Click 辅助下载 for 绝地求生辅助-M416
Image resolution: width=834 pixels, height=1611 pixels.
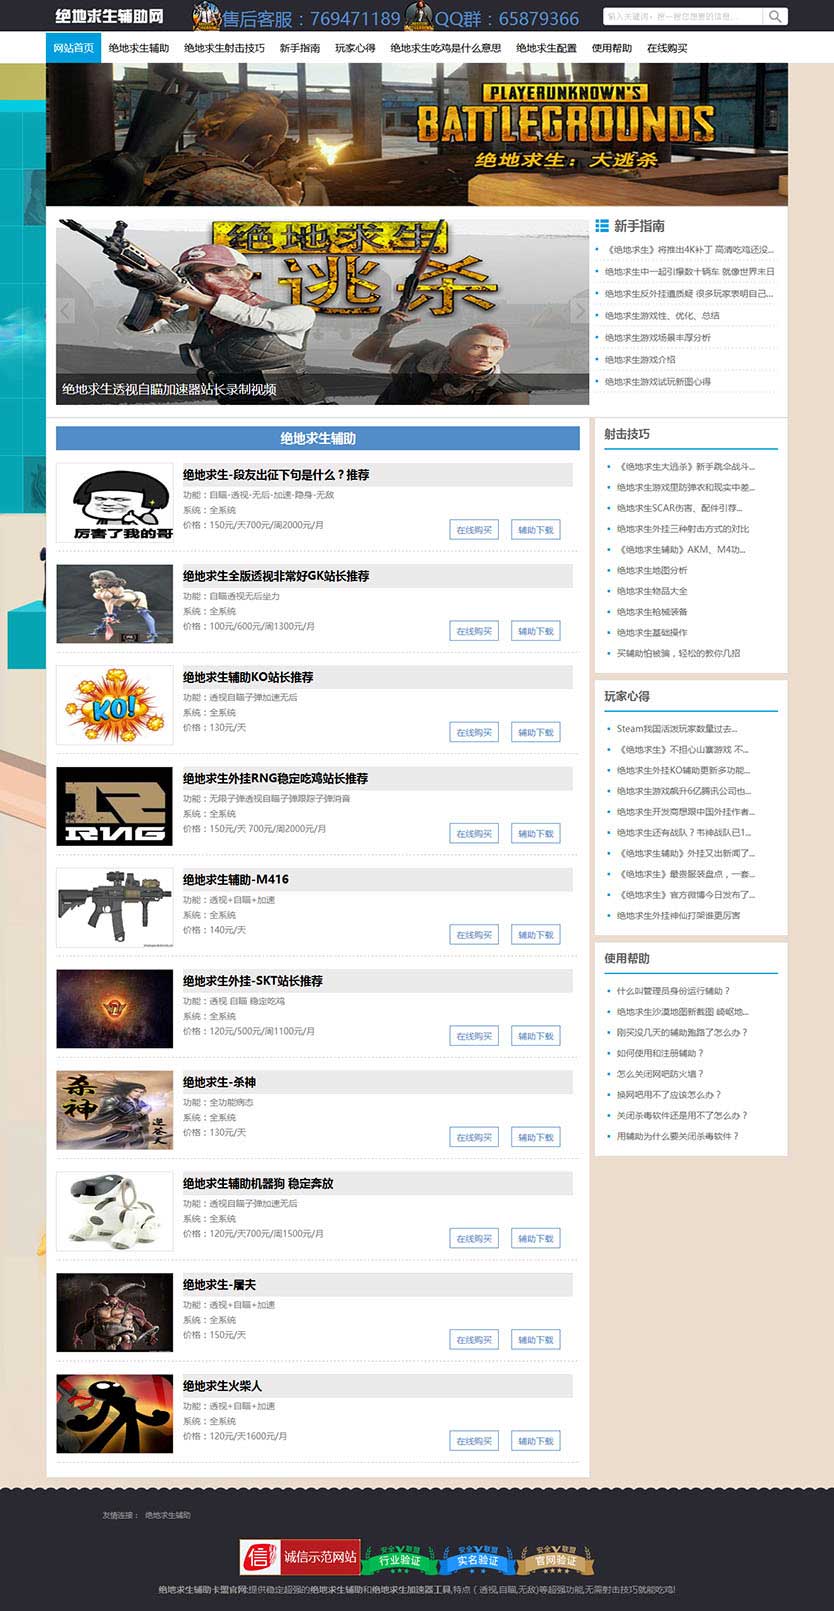pos(536,935)
